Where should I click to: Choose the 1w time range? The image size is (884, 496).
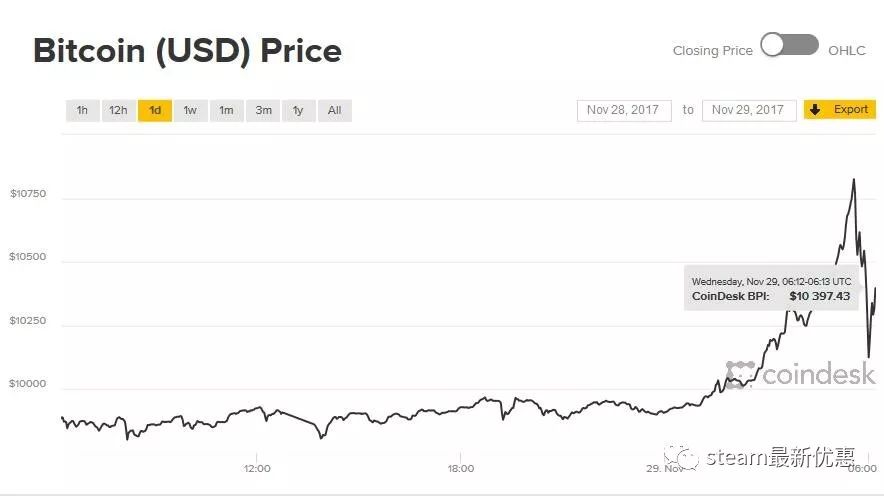pyautogui.click(x=191, y=110)
